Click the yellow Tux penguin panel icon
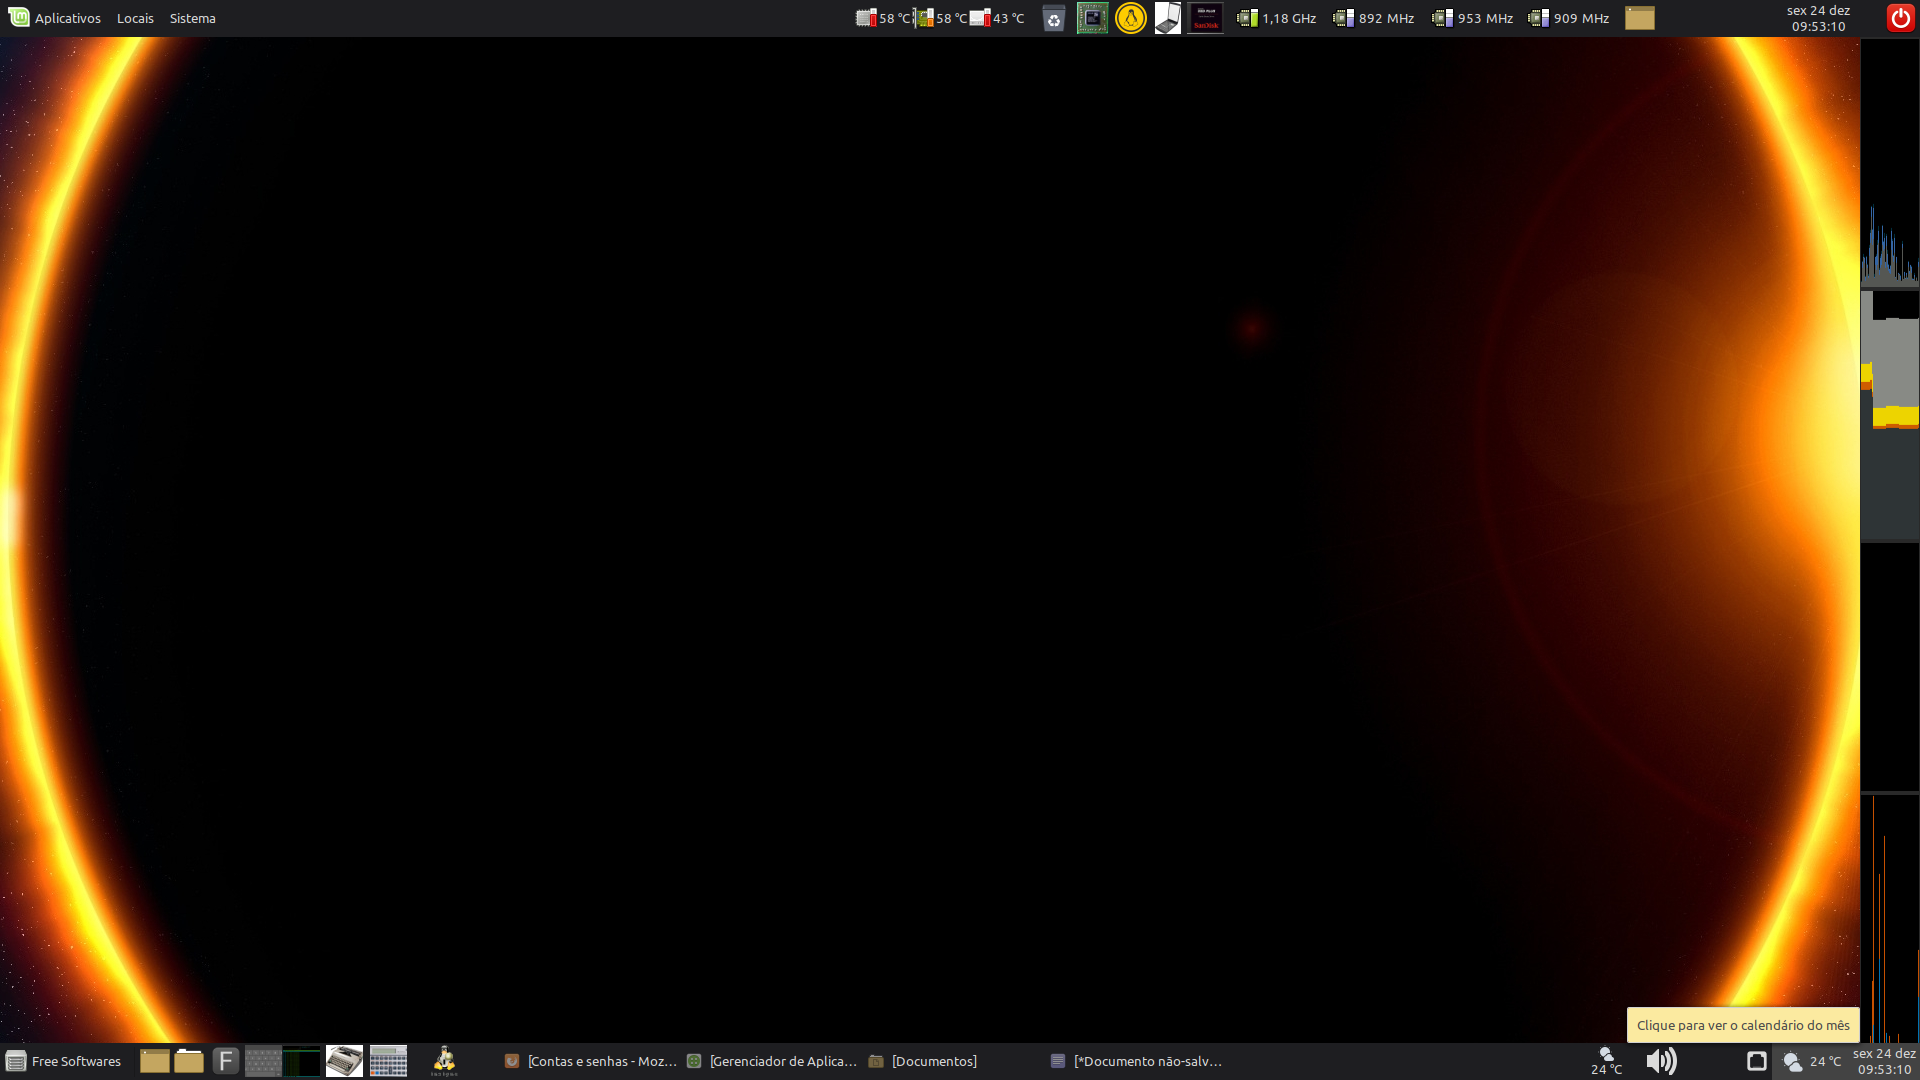This screenshot has height=1080, width=1920. tap(1130, 18)
